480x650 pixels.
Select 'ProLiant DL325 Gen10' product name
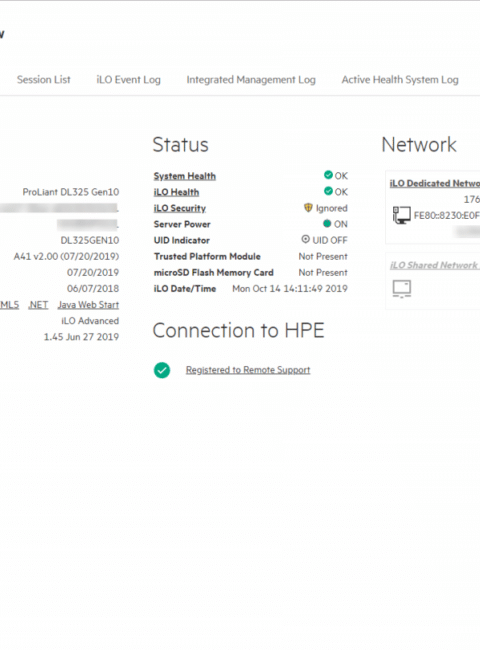[x=71, y=192]
